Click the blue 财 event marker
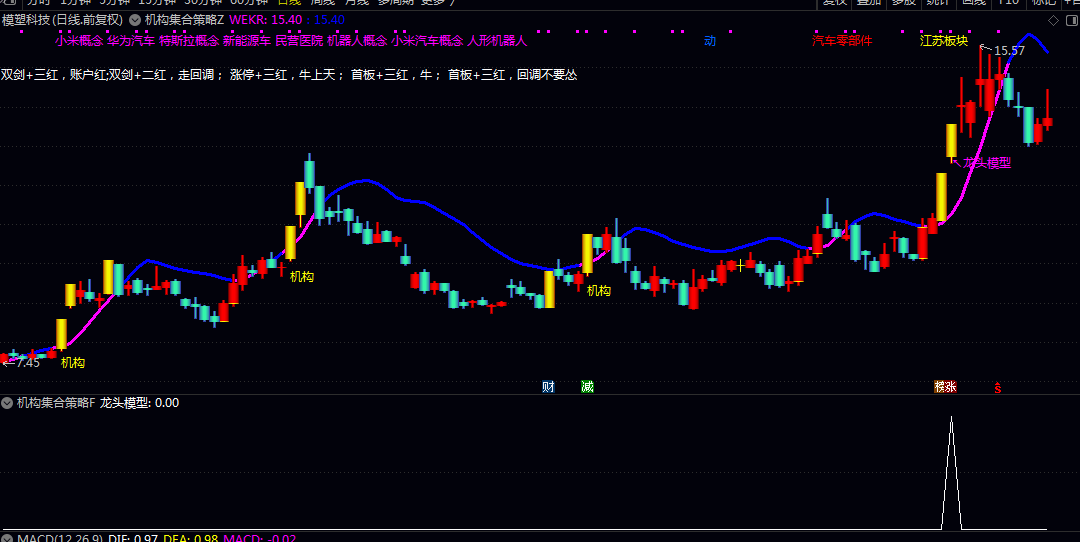Screen dimensions: 1080x542 pos(548,387)
